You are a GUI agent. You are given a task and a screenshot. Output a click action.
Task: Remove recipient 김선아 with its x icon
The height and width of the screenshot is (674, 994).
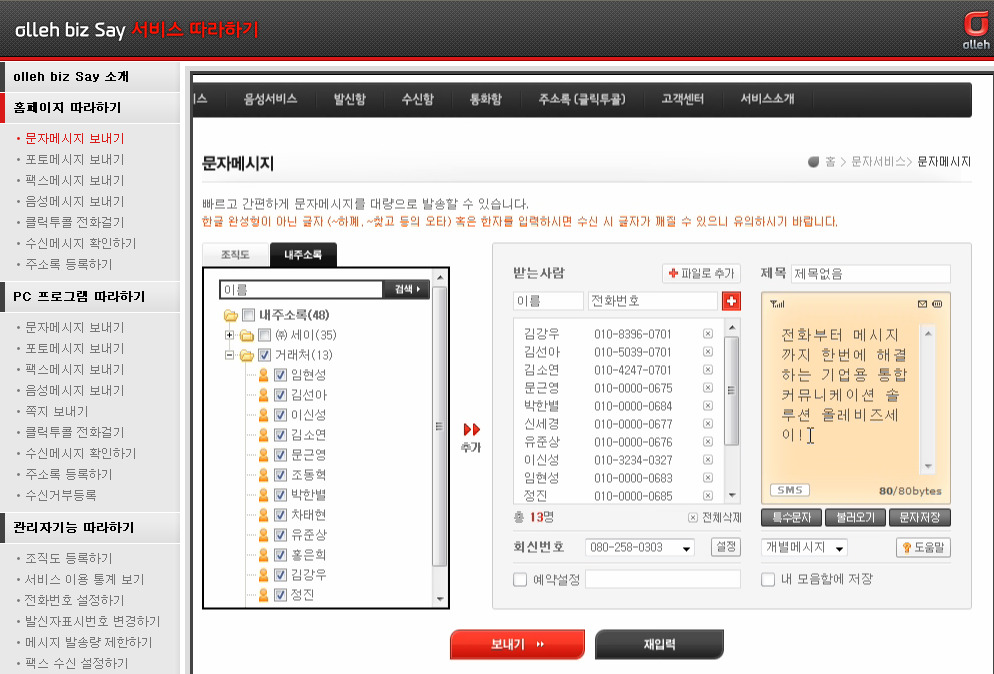708,352
